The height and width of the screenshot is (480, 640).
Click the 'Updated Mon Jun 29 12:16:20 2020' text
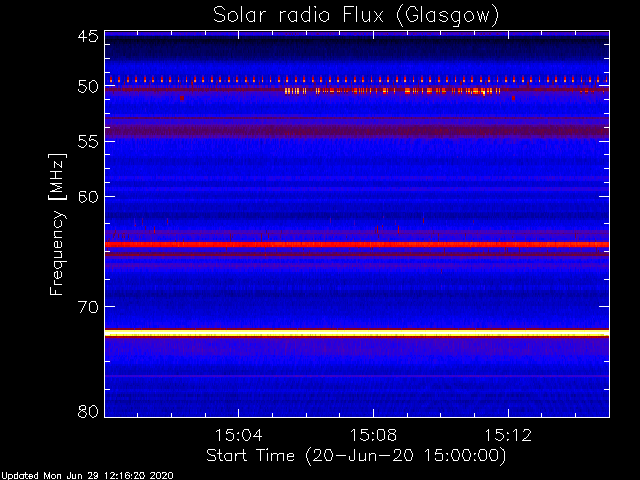(x=87, y=476)
